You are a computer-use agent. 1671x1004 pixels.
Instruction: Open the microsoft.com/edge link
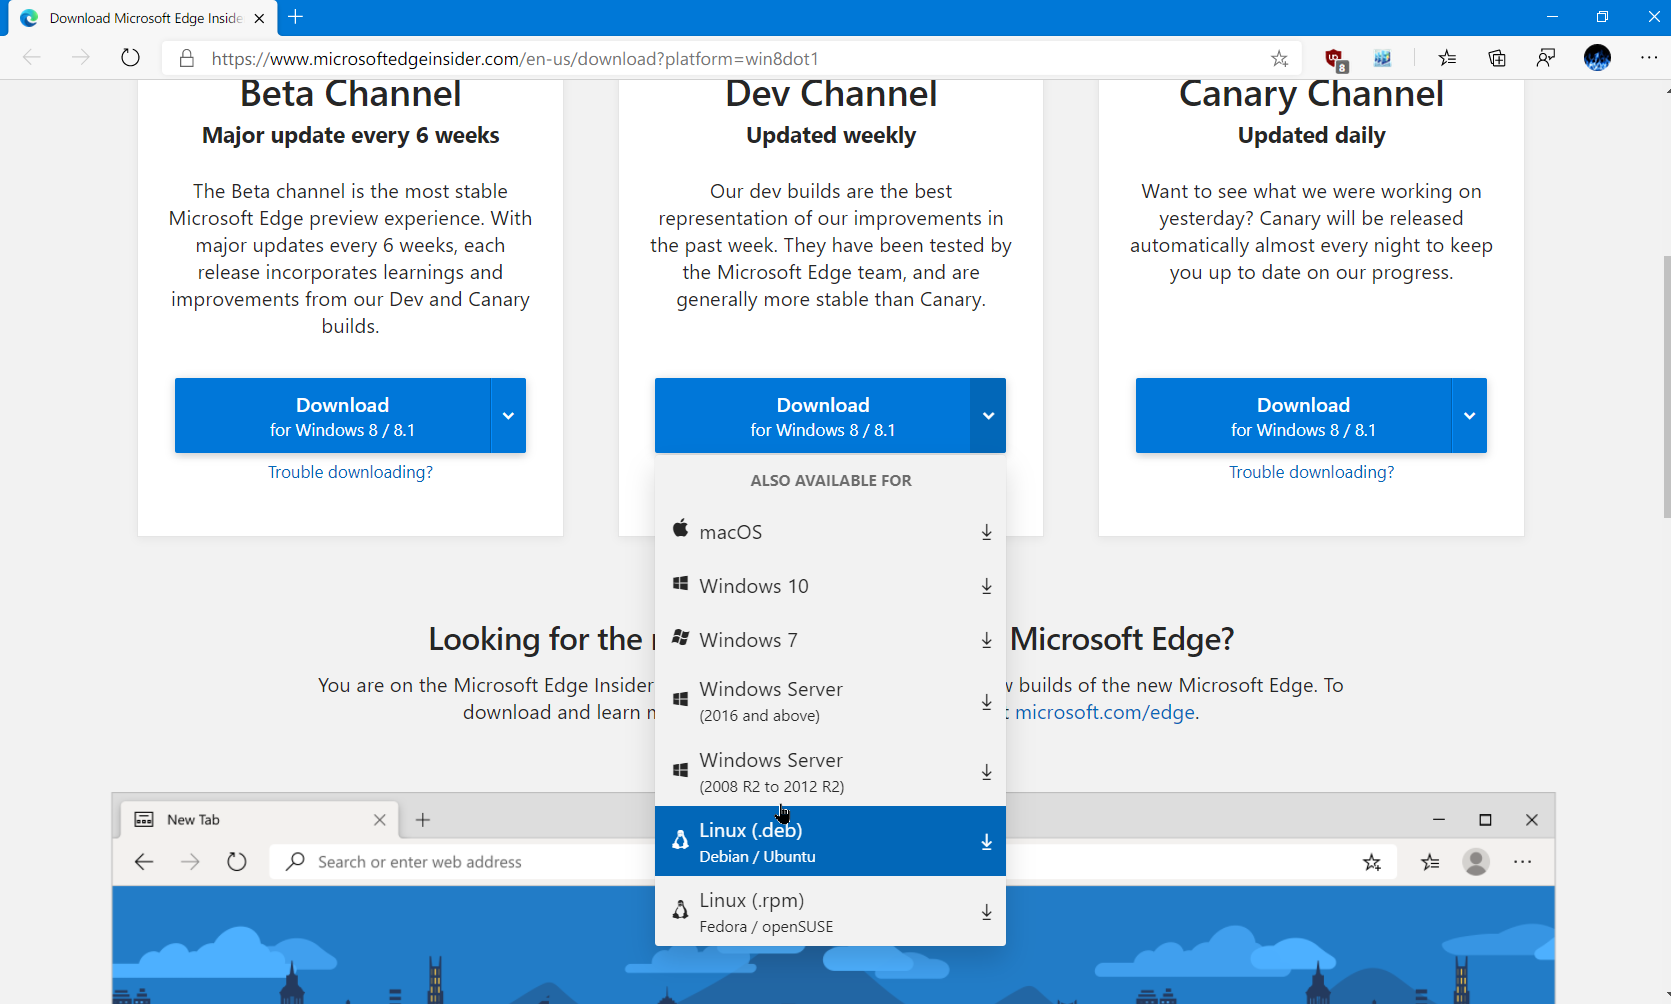pyautogui.click(x=1104, y=712)
